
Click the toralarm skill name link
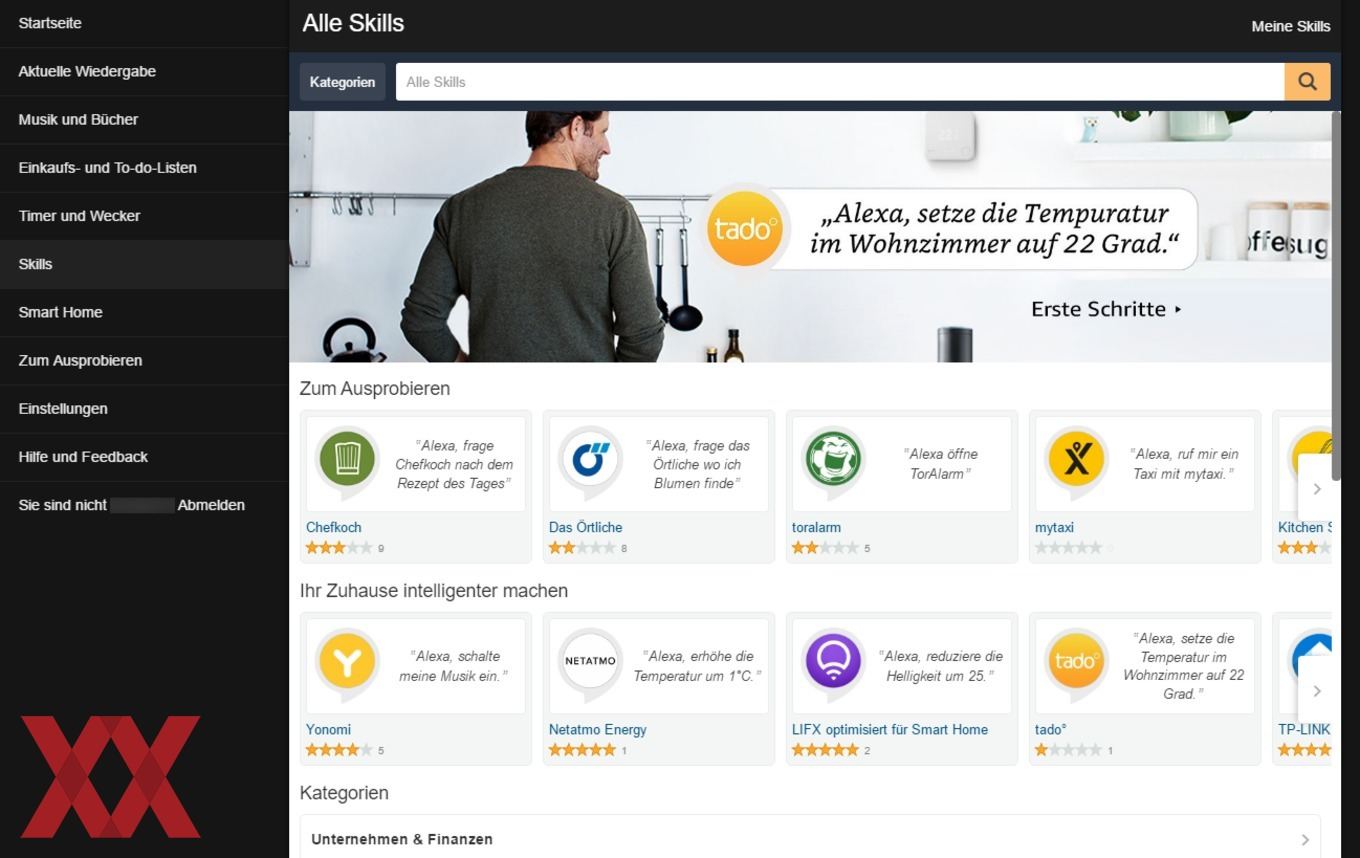[816, 527]
